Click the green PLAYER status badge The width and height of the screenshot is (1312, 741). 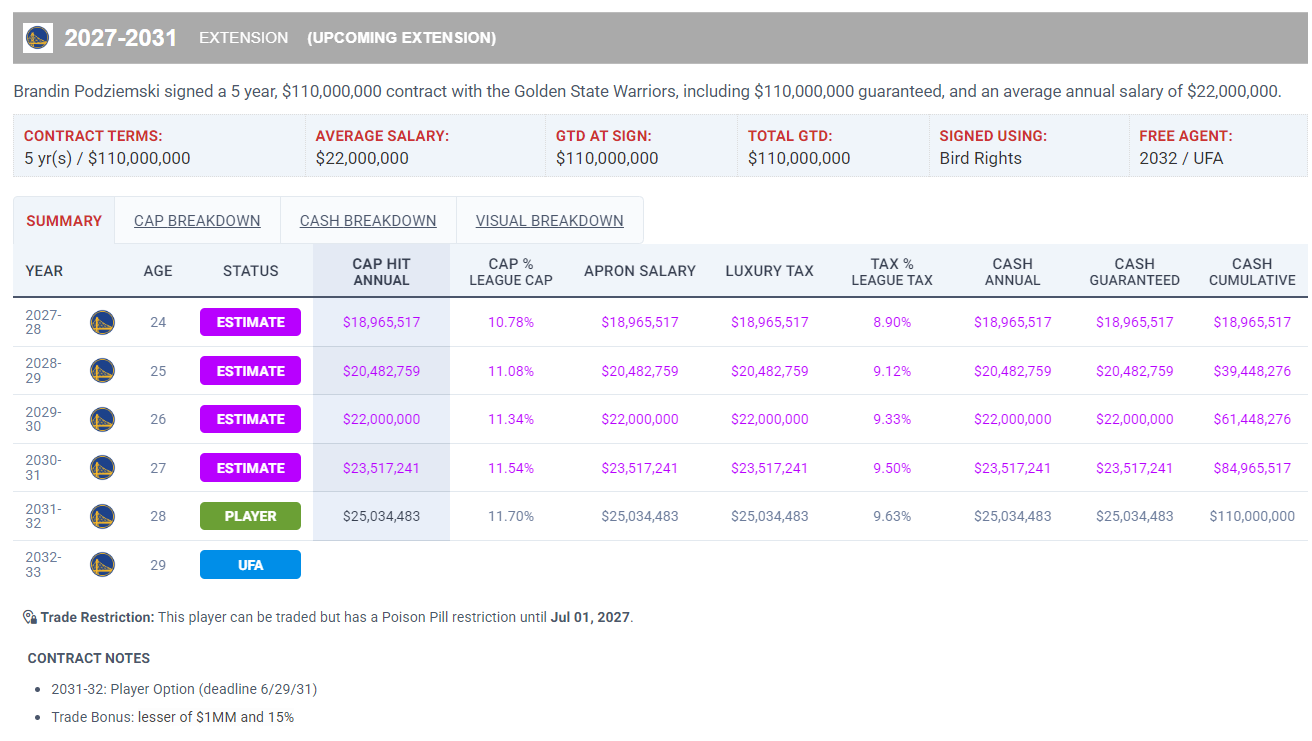pos(250,516)
